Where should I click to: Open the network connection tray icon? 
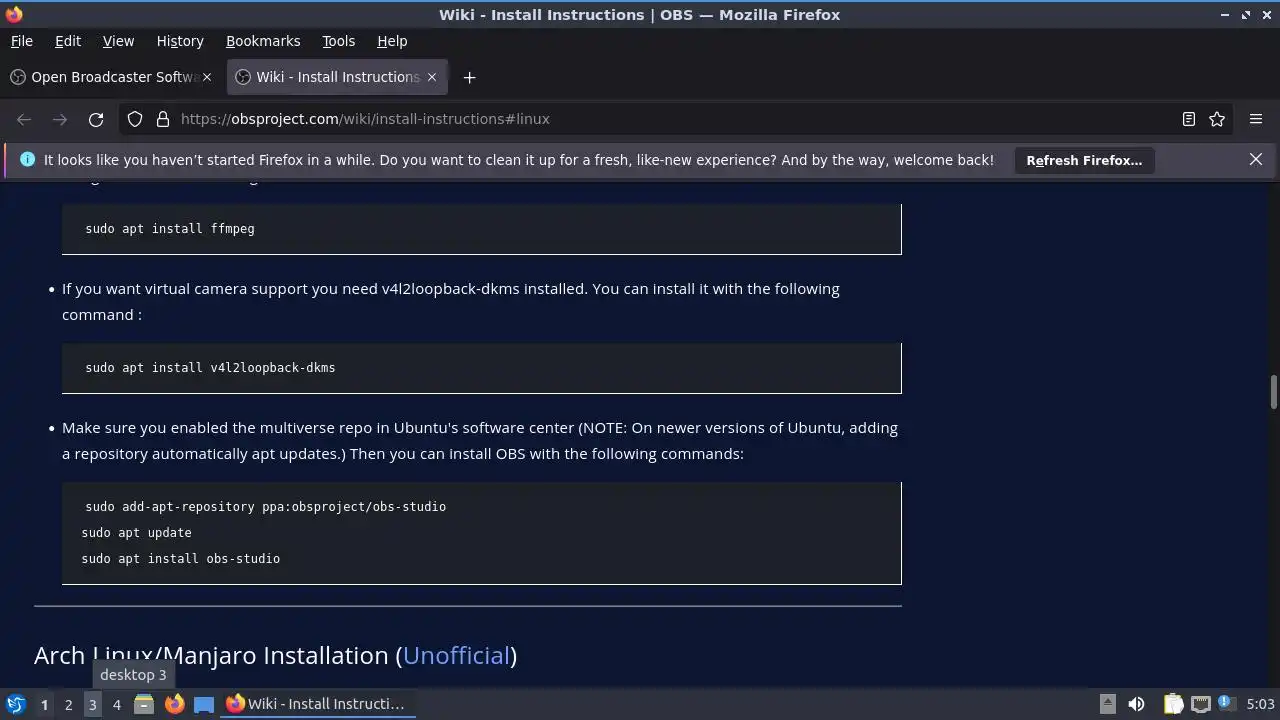1200,704
